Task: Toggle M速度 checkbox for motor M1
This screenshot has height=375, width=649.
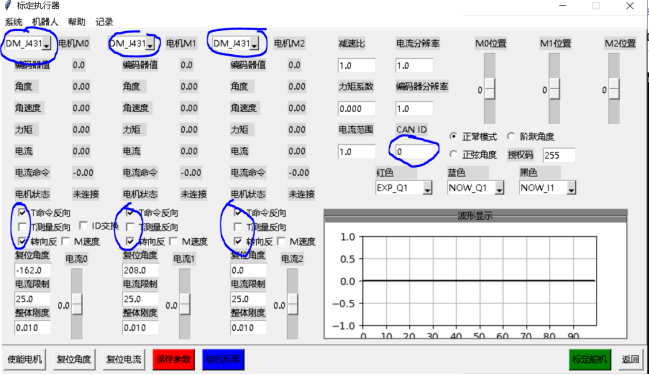Action: [173, 241]
